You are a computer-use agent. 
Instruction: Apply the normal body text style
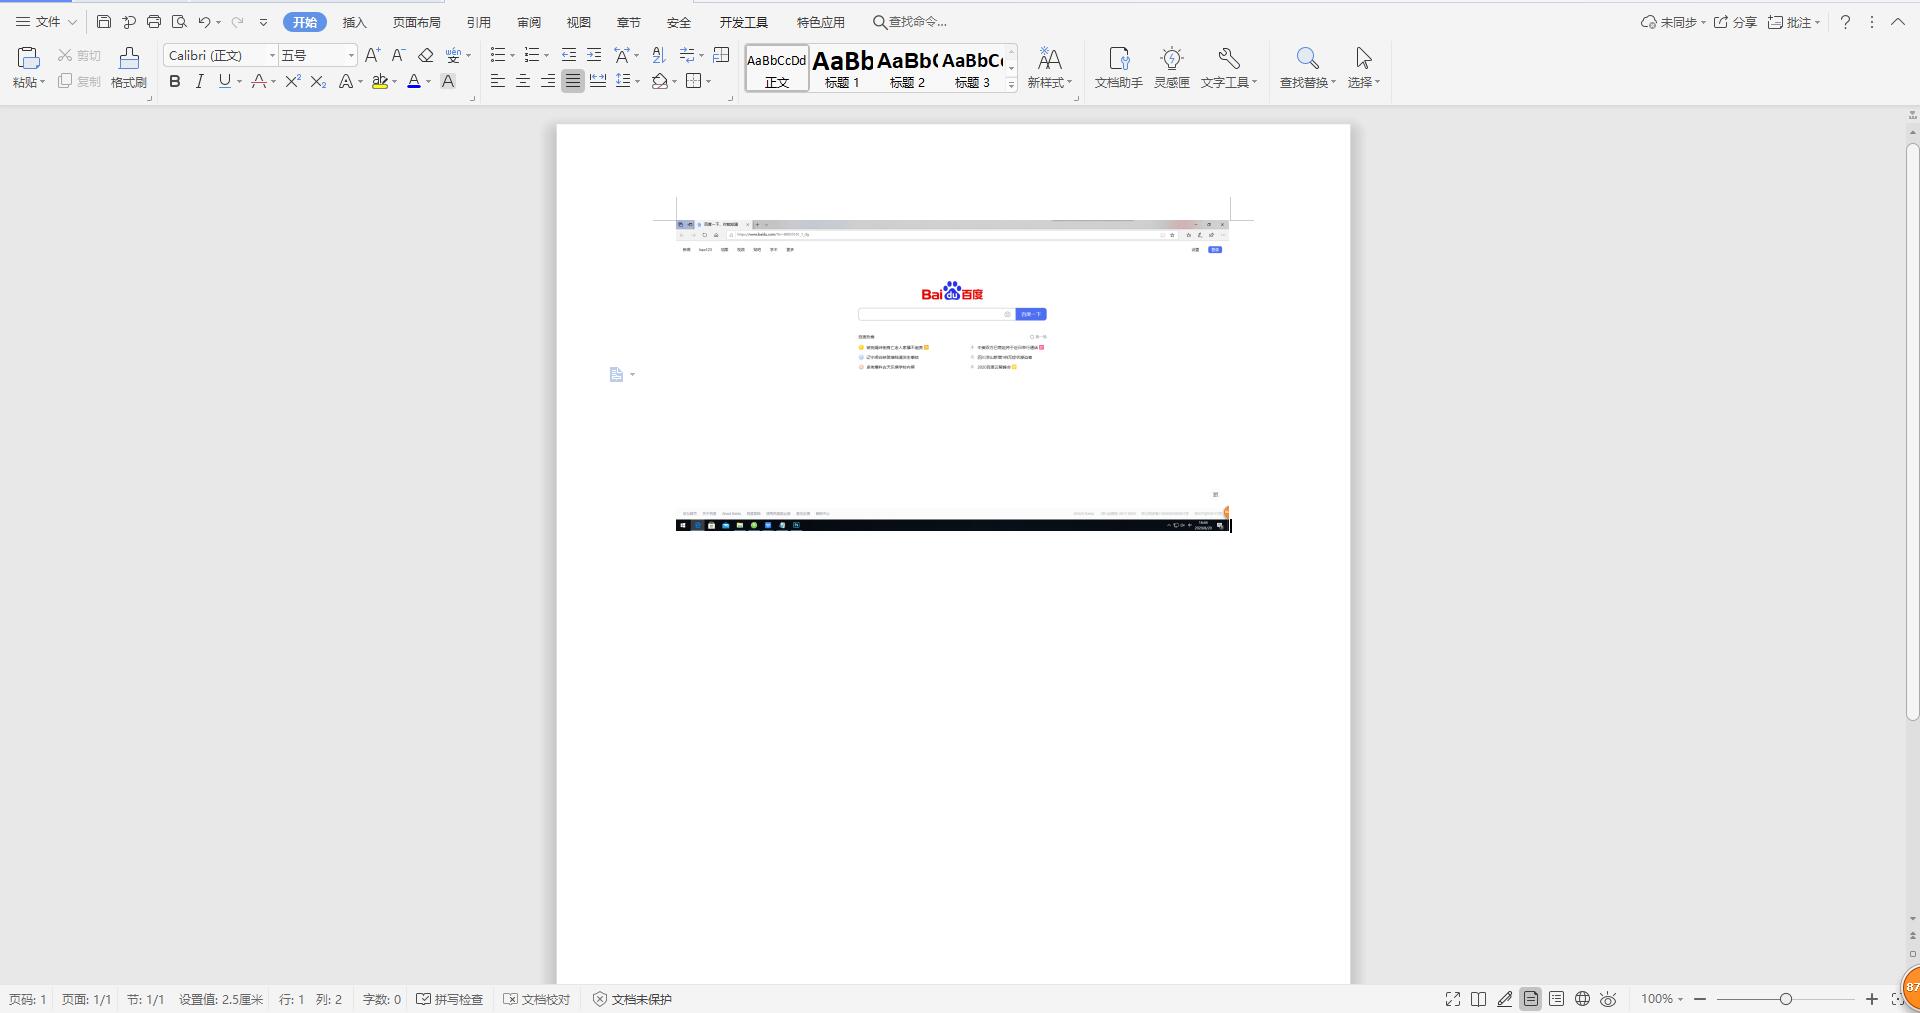(x=777, y=69)
